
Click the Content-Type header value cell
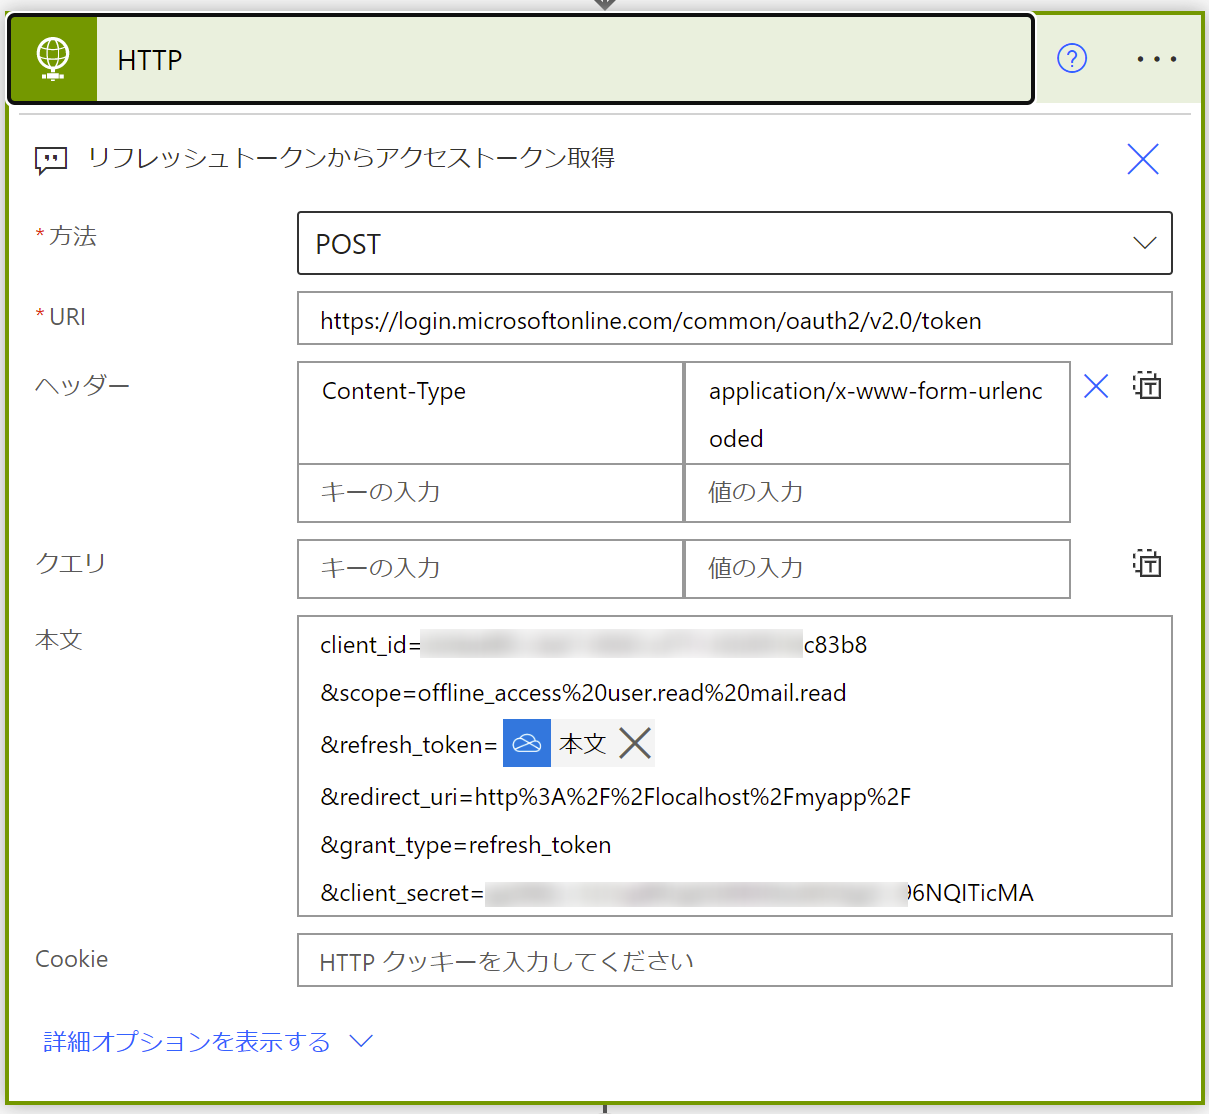click(877, 413)
